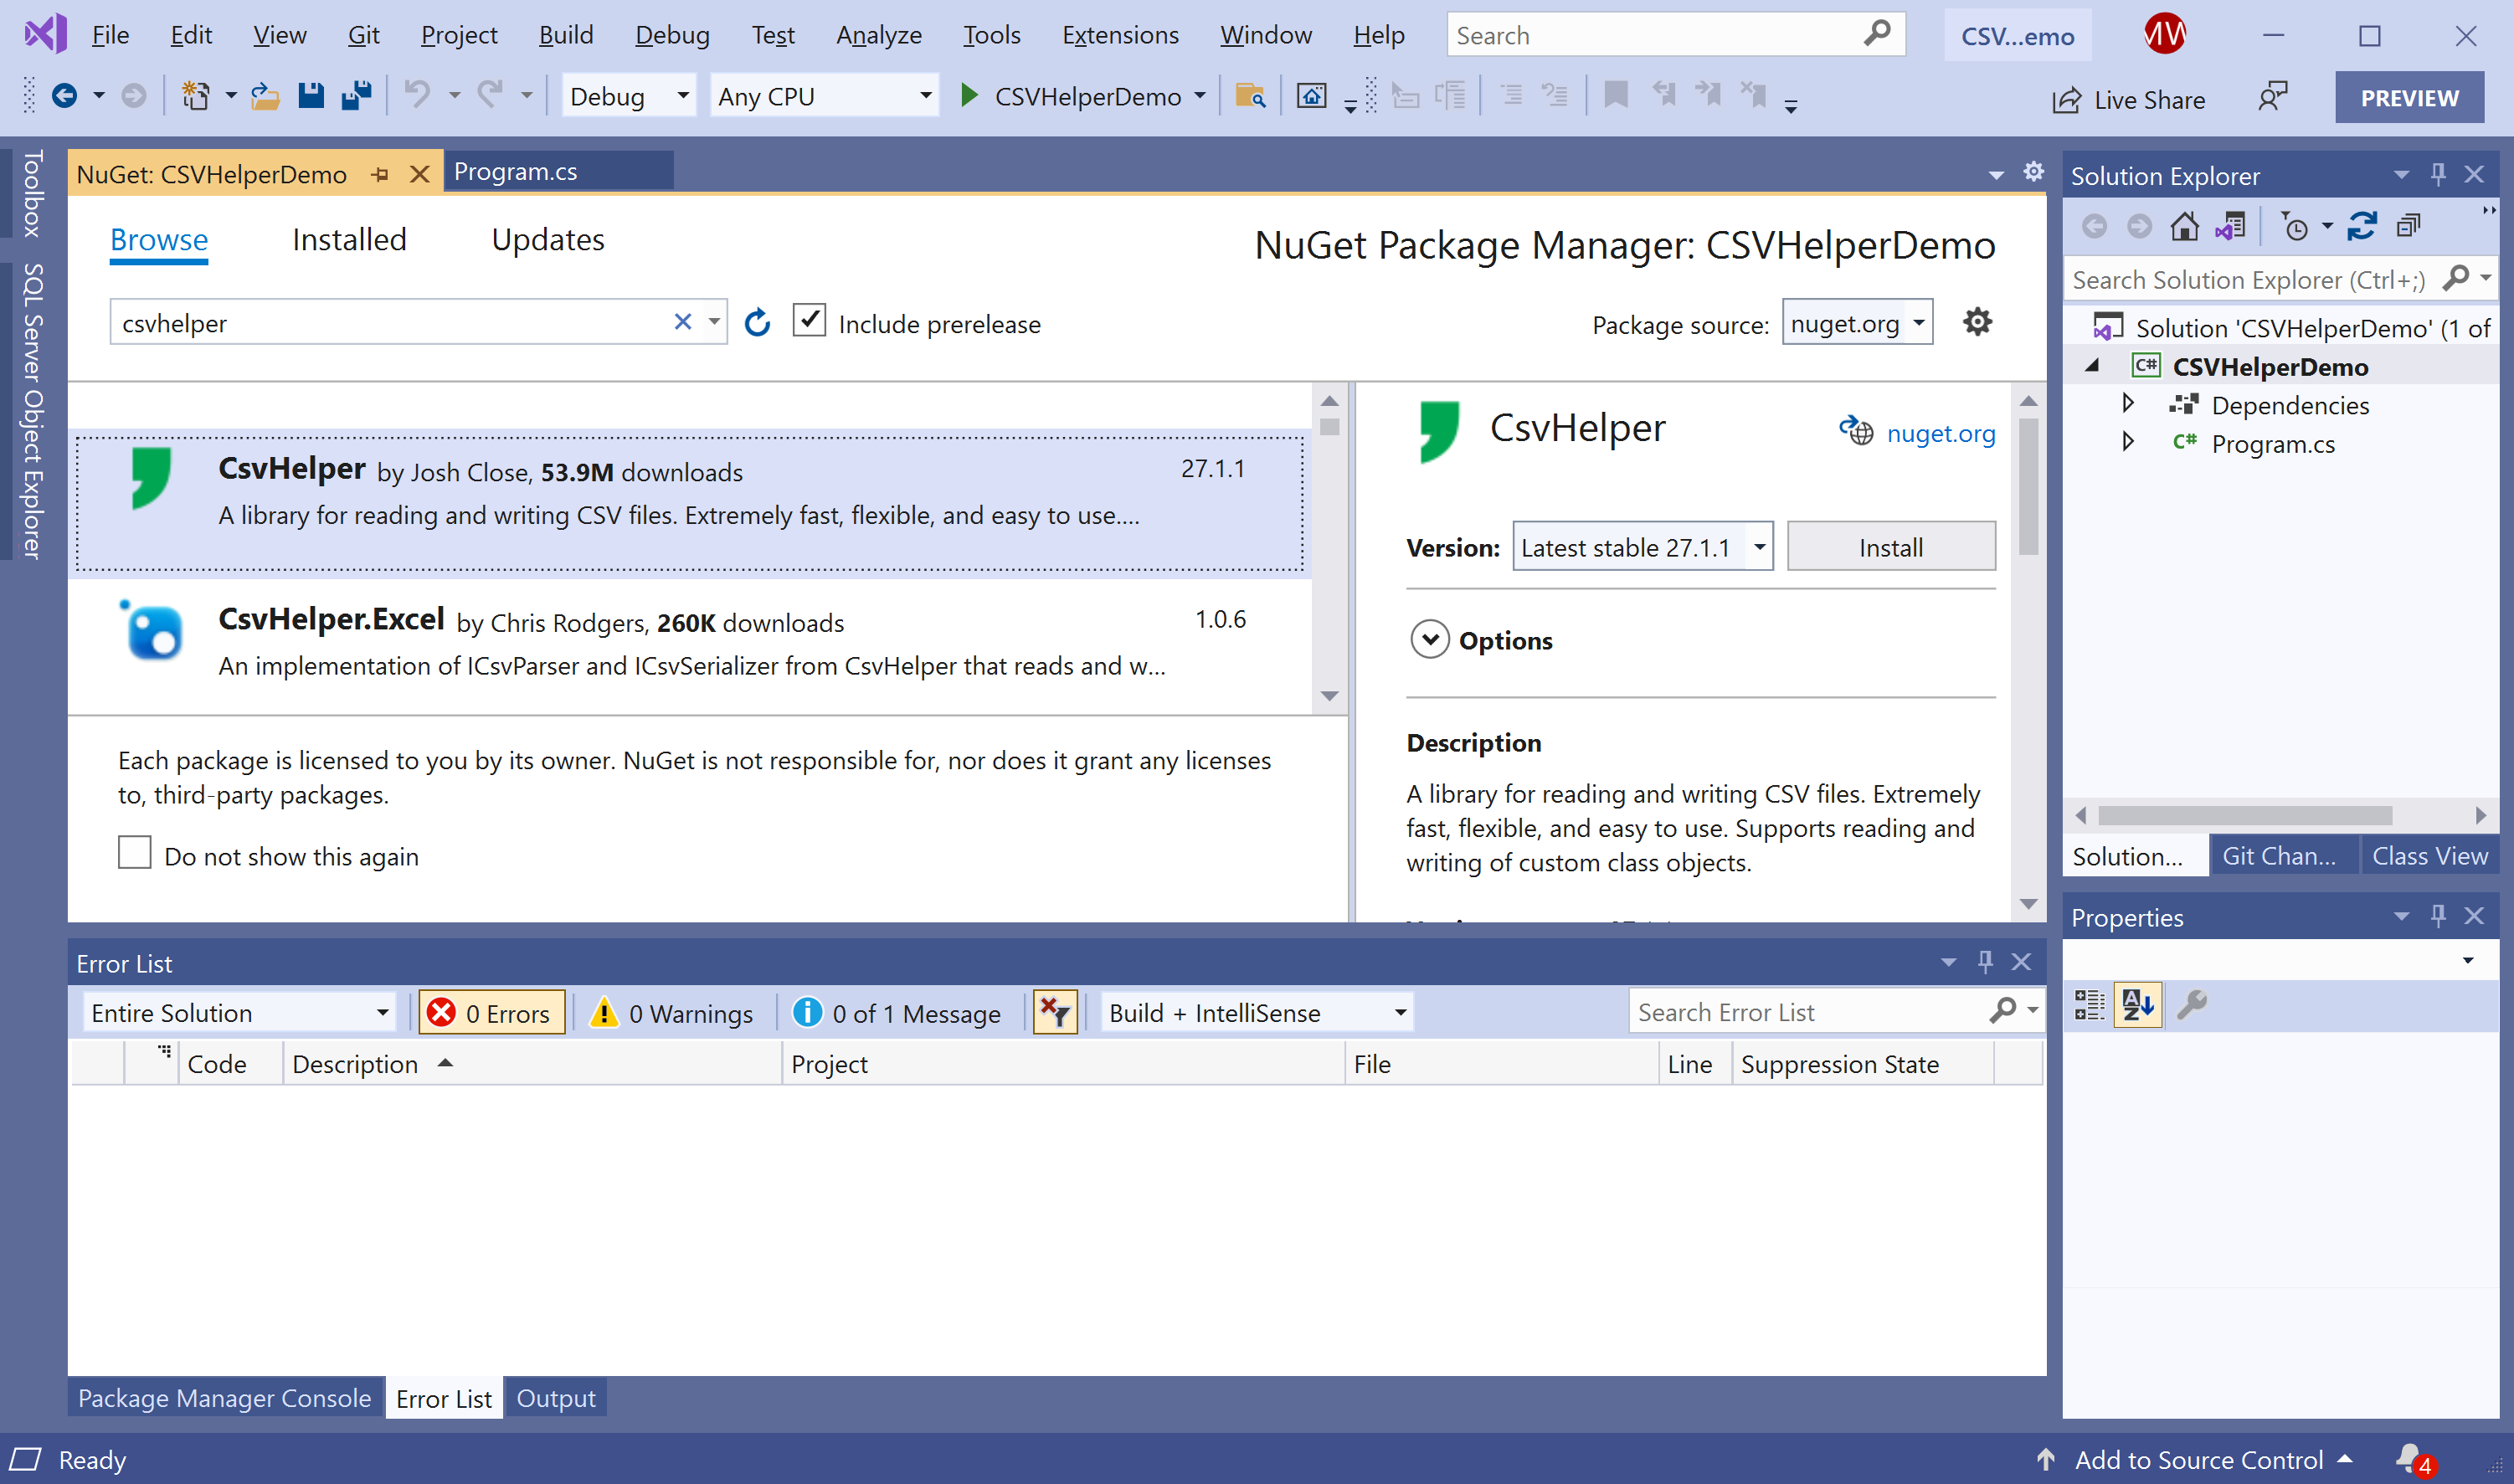The width and height of the screenshot is (2514, 1484).
Task: Click the Home icon in Solution Explorer
Action: click(2184, 227)
